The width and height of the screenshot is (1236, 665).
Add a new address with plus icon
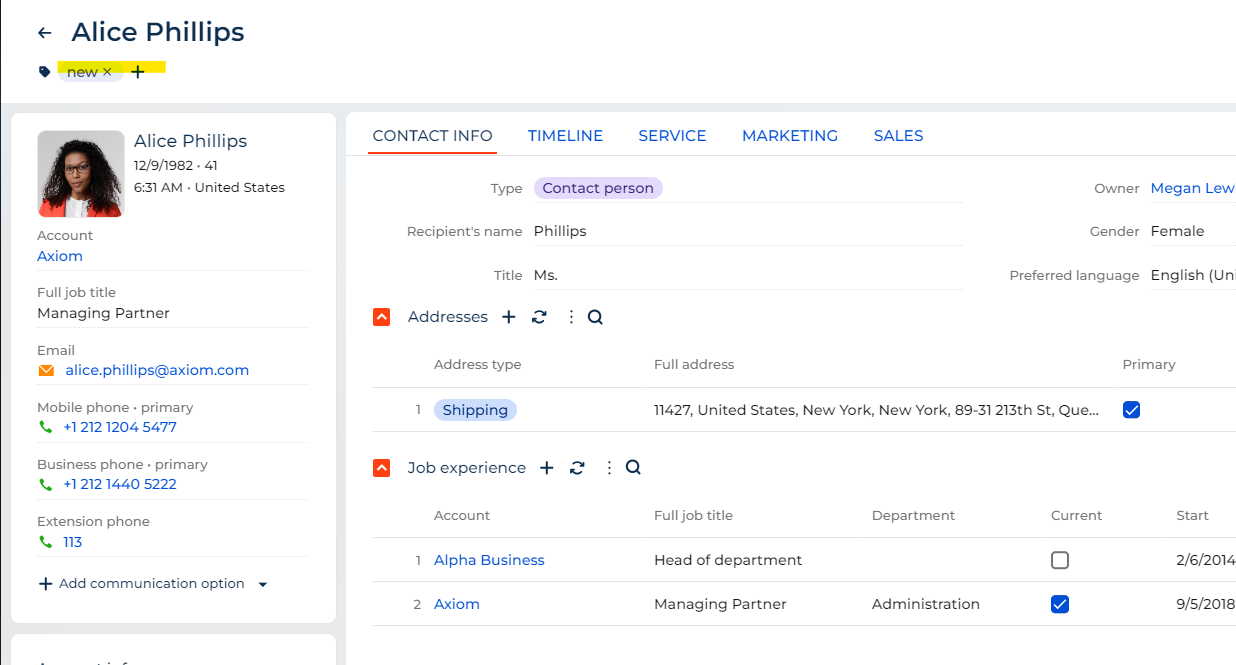point(509,317)
